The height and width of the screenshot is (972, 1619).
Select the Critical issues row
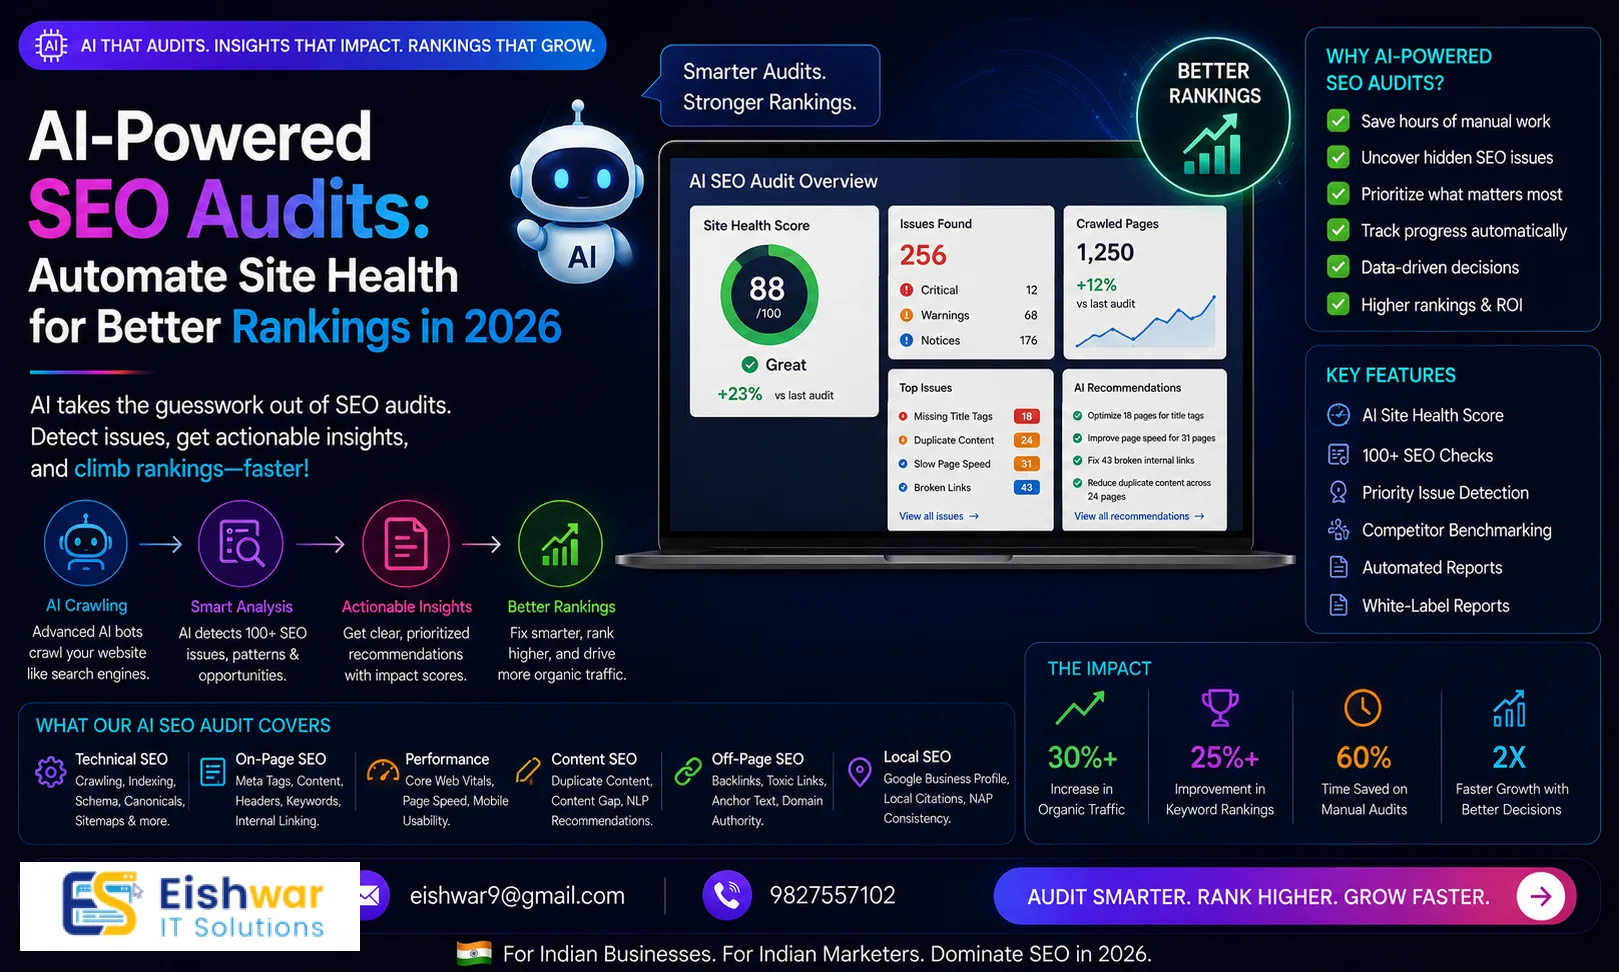969,290
